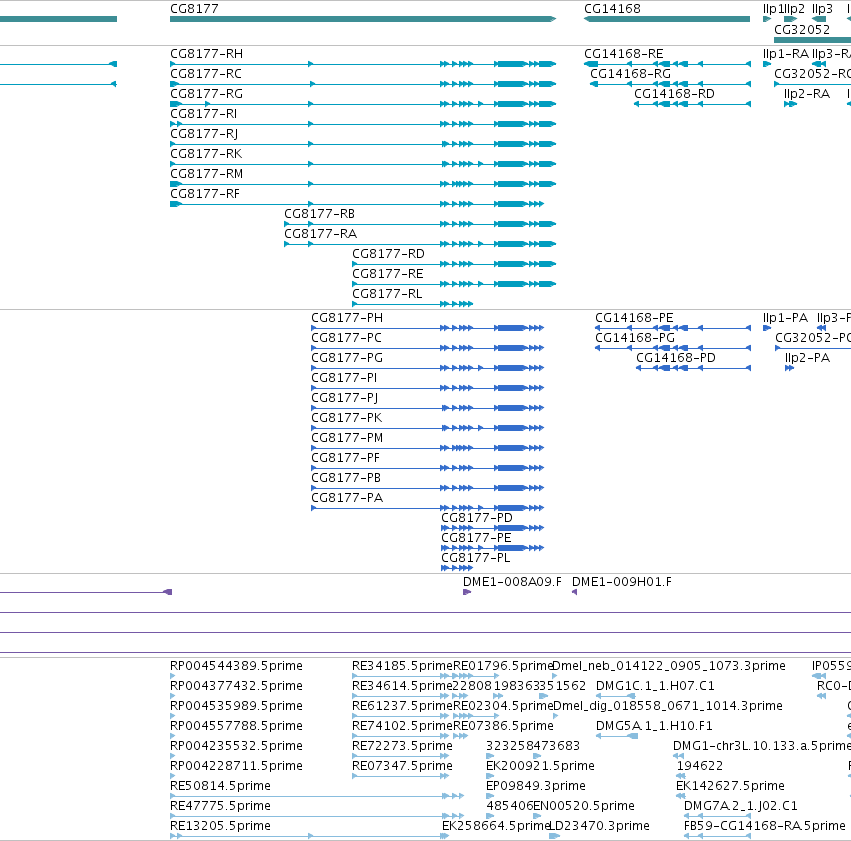The width and height of the screenshot is (851, 841).
Task: Open EST EK200921.5prime
Action: tap(540, 767)
